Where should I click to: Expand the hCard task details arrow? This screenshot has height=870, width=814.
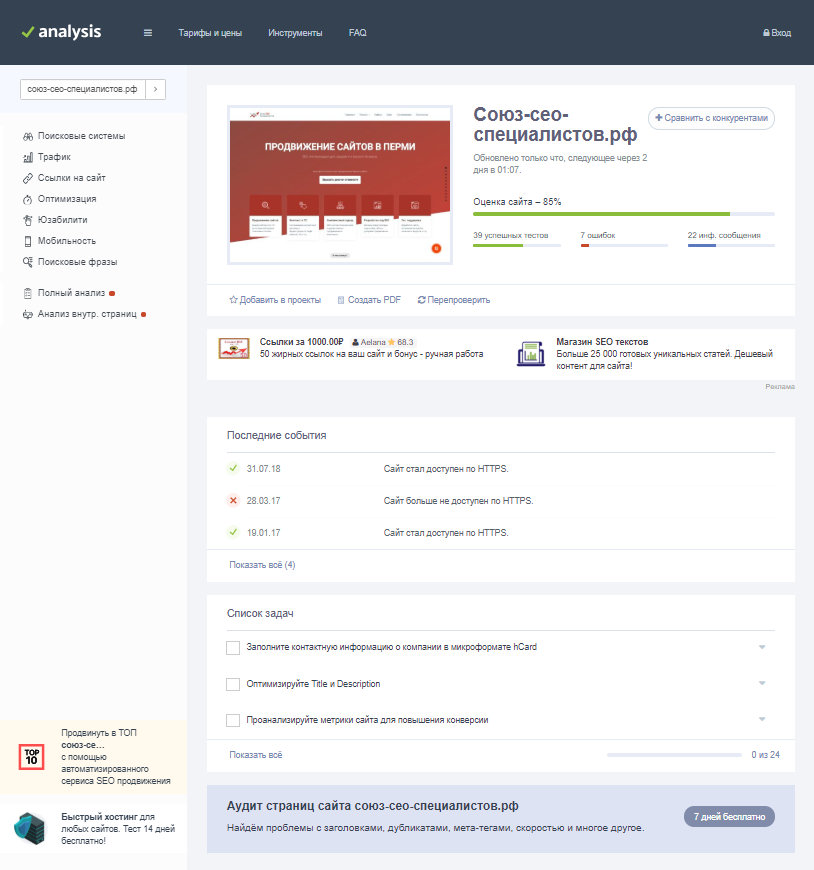point(762,647)
